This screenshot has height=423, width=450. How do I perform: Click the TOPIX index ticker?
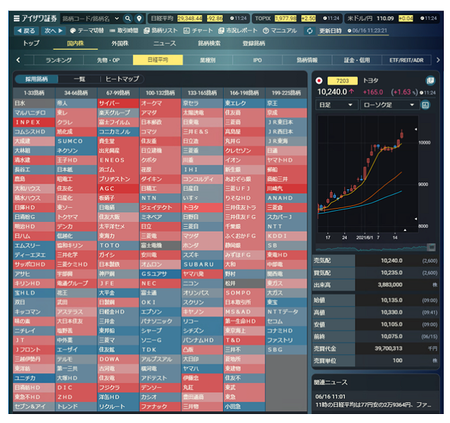(297, 18)
